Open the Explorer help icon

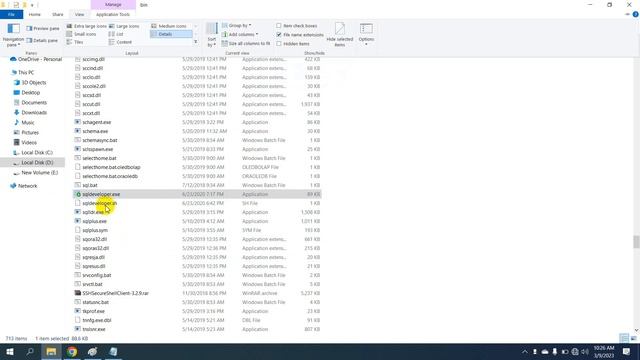click(x=636, y=14)
